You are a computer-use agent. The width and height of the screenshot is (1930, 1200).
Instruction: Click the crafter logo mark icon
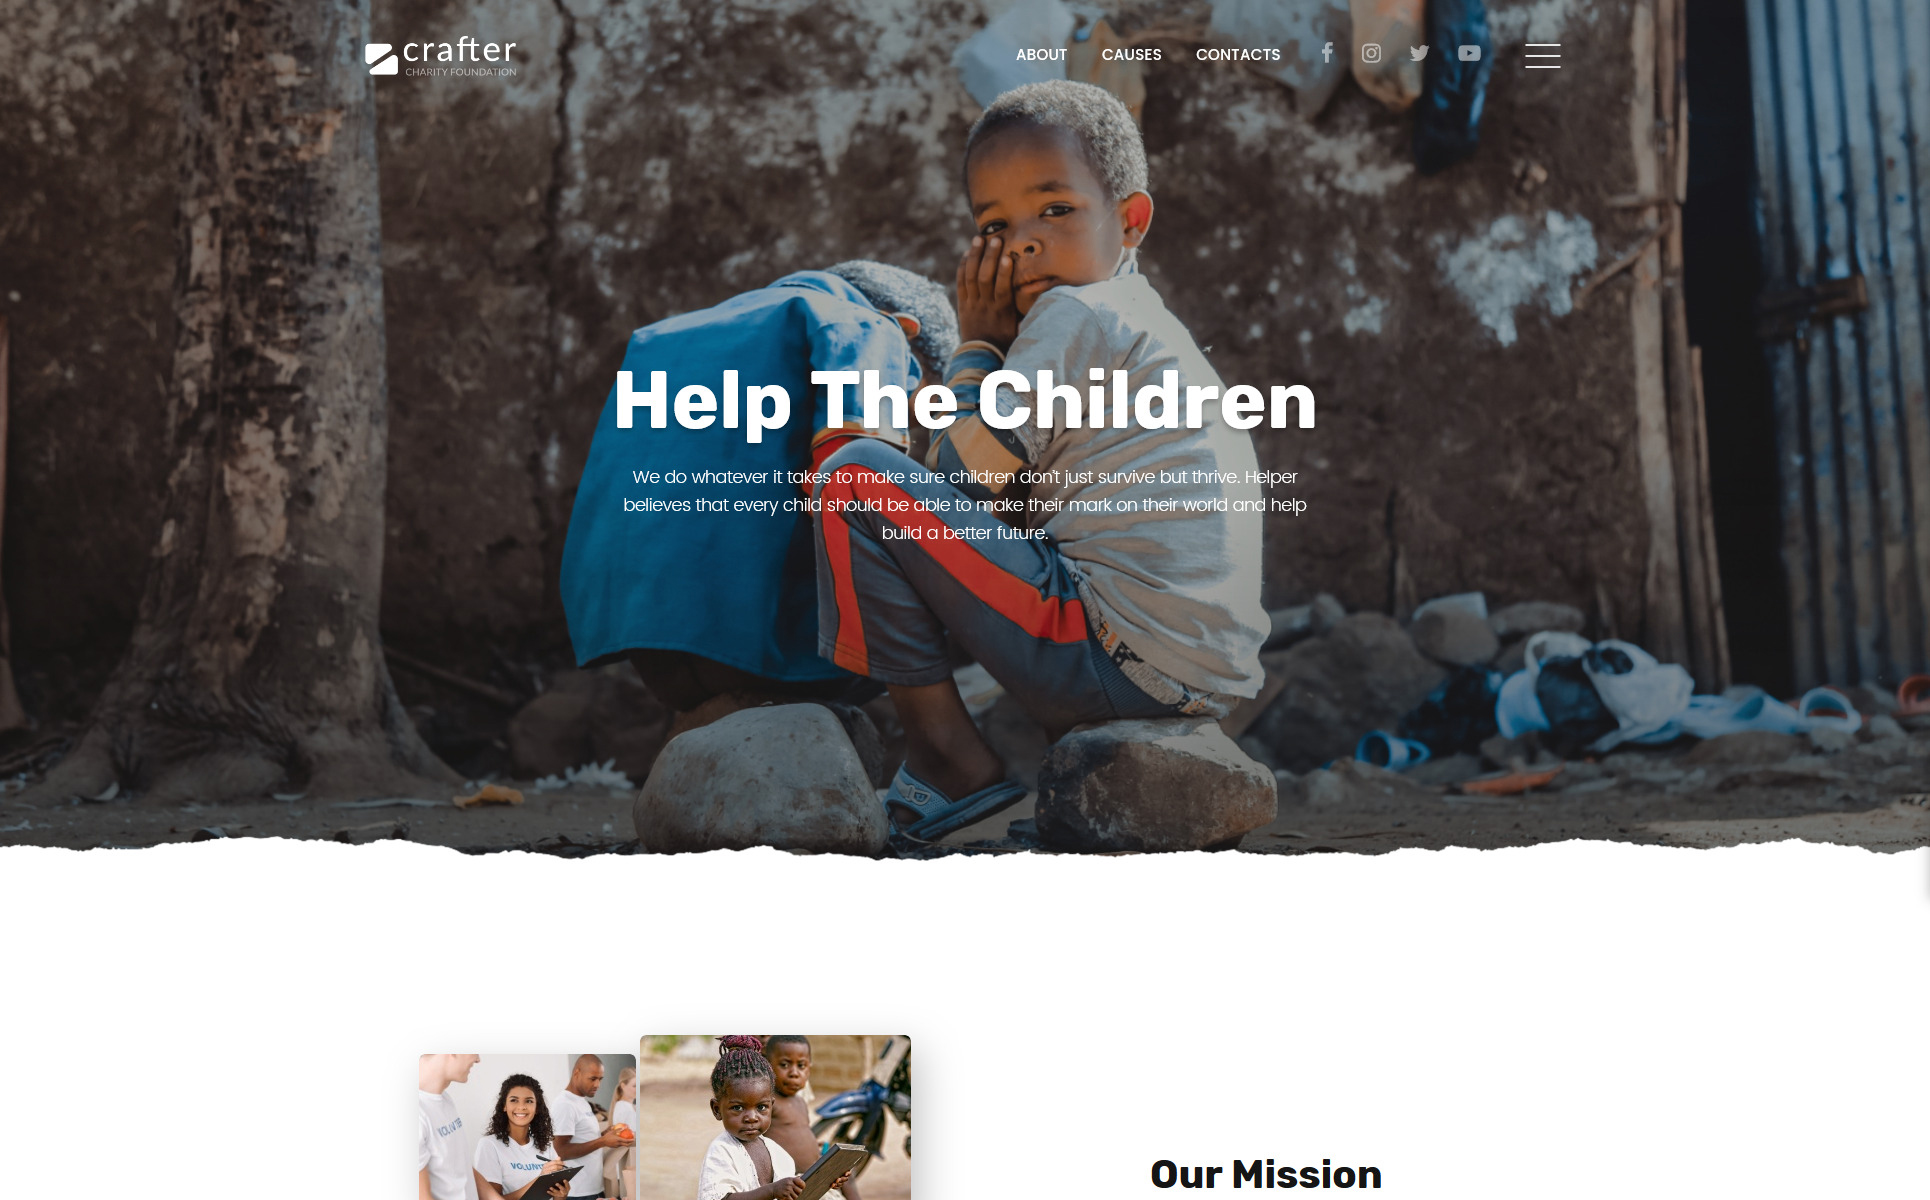point(381,59)
